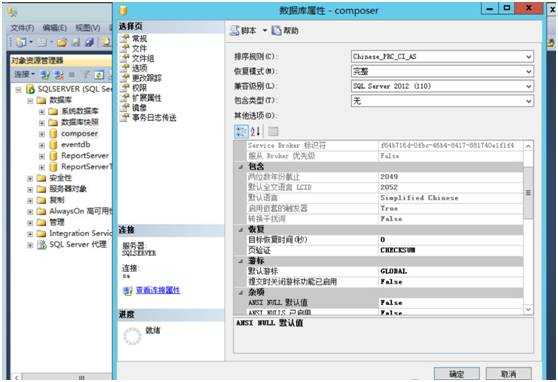This screenshot has width=558, height=382.
Task: Sort property grid alphabetically
Action: 255,131
